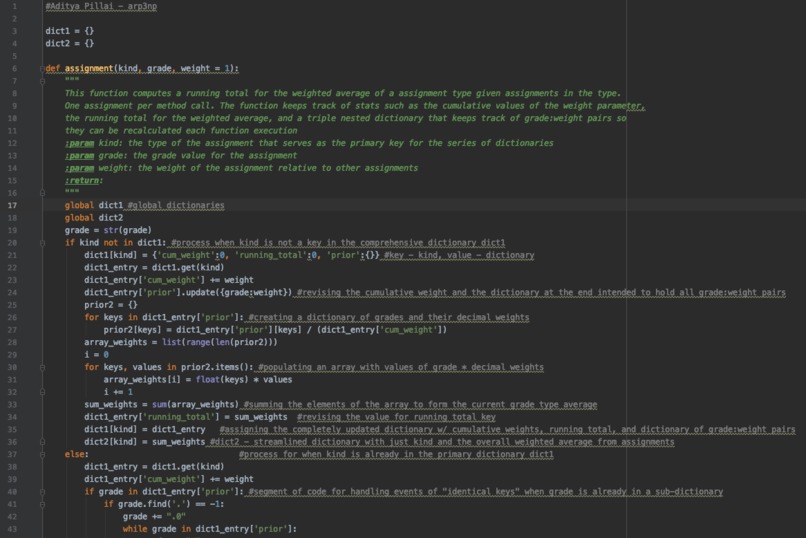
Task: Collapse the 'if grade in dict1_entry' block
Action: pos(43,492)
